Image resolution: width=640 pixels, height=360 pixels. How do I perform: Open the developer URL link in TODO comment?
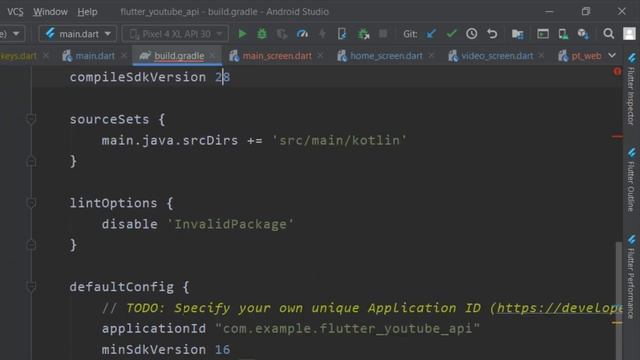pyautogui.click(x=559, y=308)
